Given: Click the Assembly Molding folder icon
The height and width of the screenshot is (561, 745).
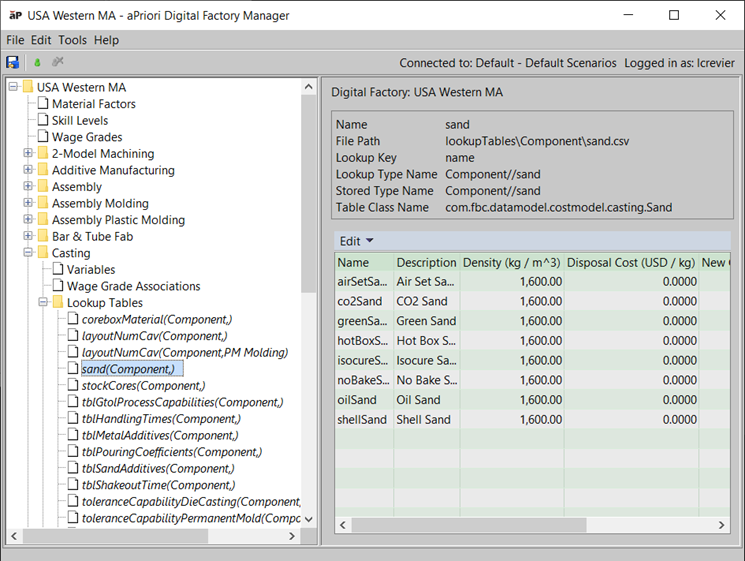Looking at the screenshot, I should [x=43, y=203].
